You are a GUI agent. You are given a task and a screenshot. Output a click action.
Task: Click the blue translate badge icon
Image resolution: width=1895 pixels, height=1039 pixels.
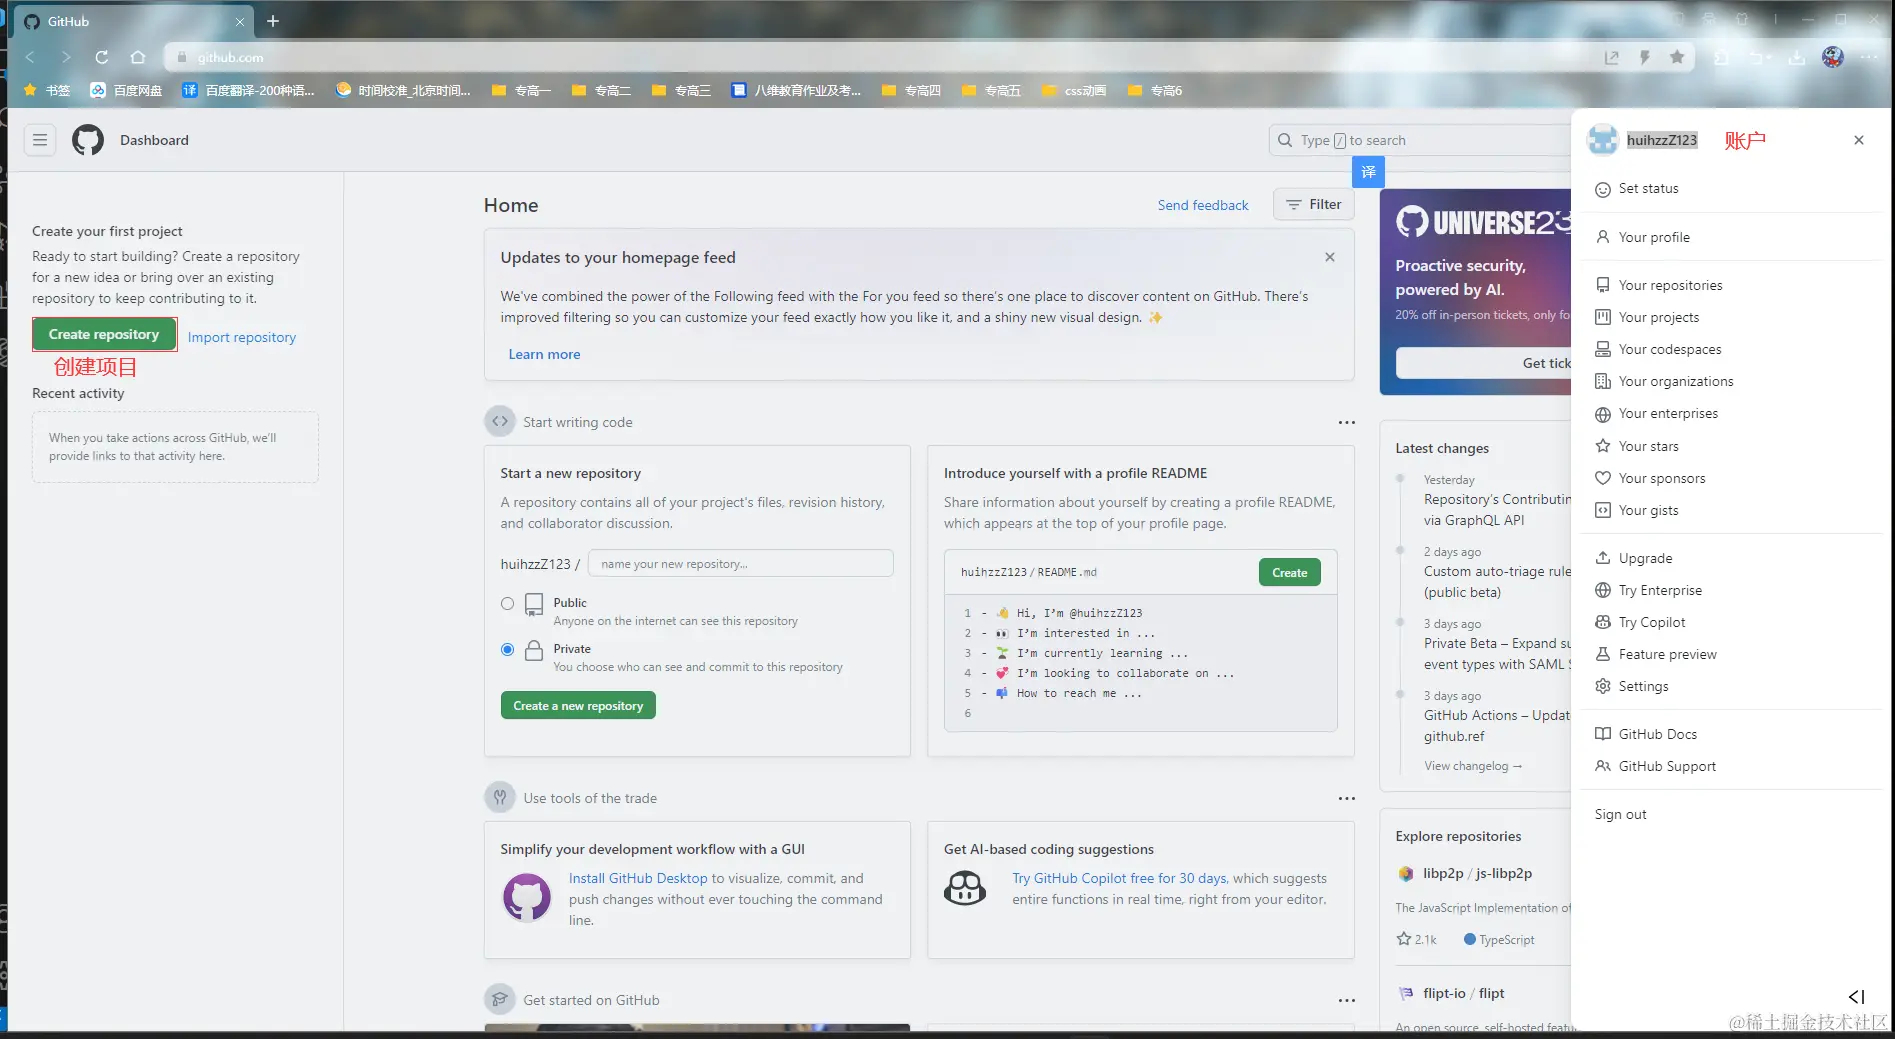pyautogui.click(x=1368, y=172)
